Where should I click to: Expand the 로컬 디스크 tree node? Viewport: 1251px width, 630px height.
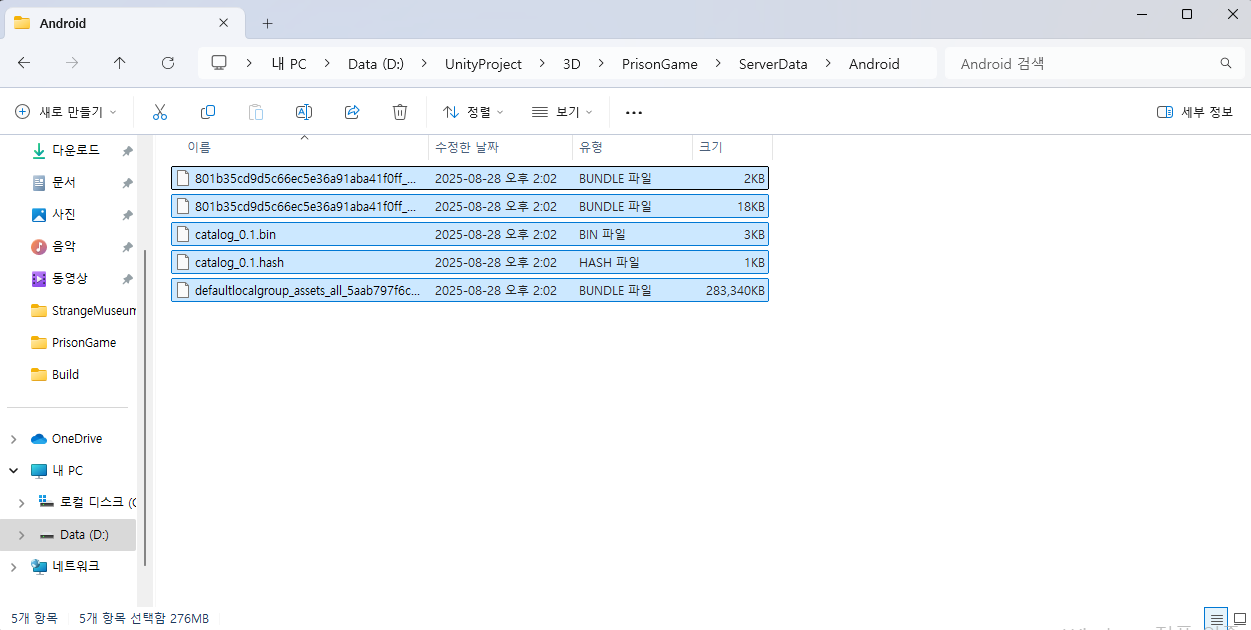click(x=21, y=502)
